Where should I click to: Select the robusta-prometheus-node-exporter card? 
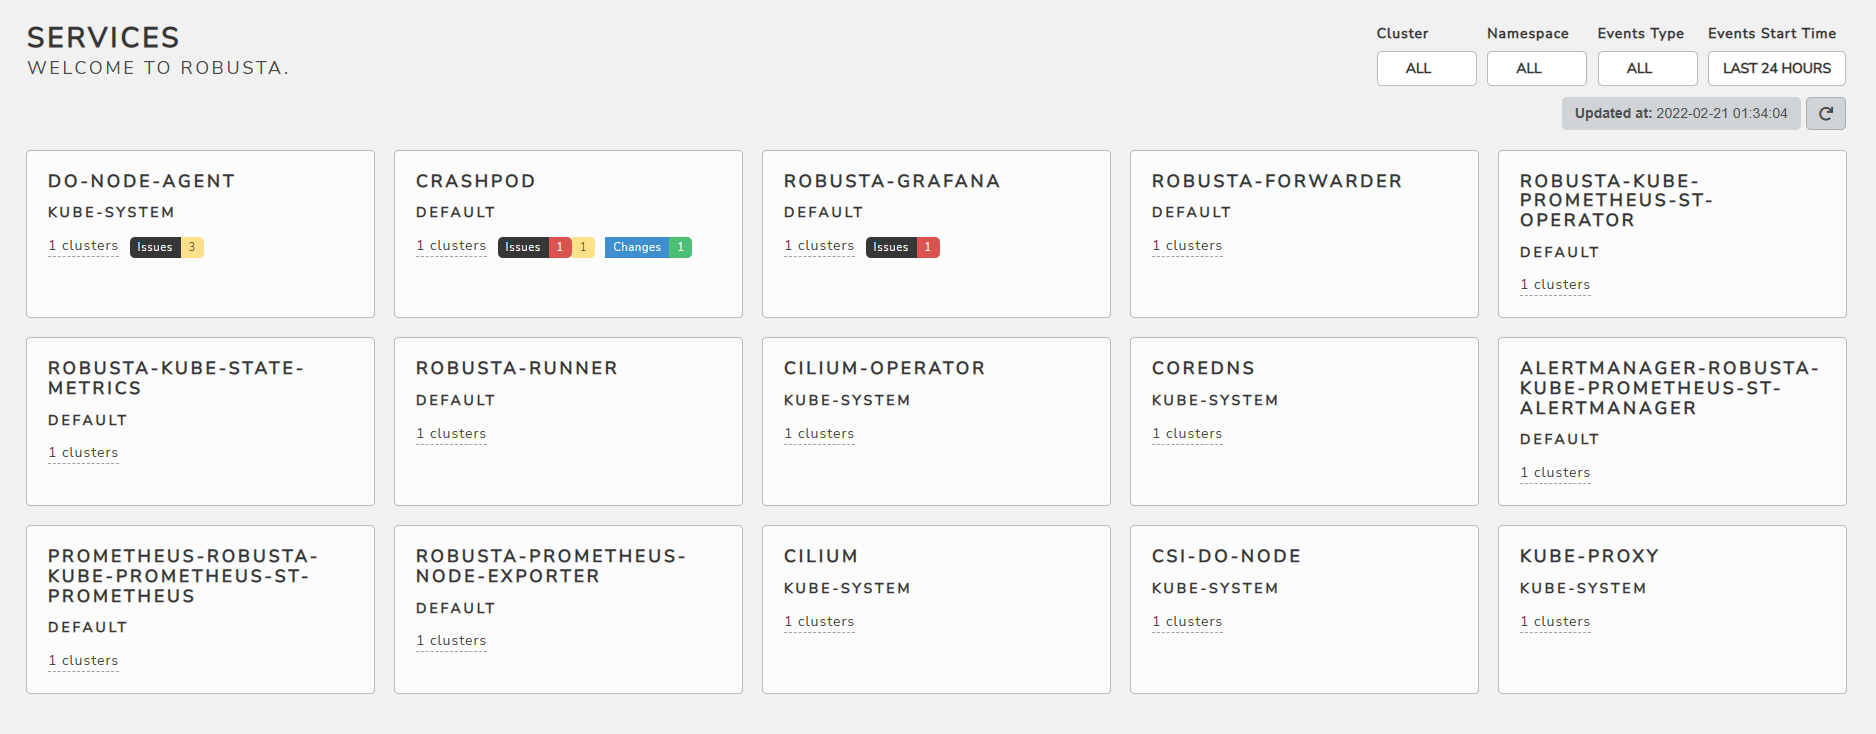tap(567, 609)
